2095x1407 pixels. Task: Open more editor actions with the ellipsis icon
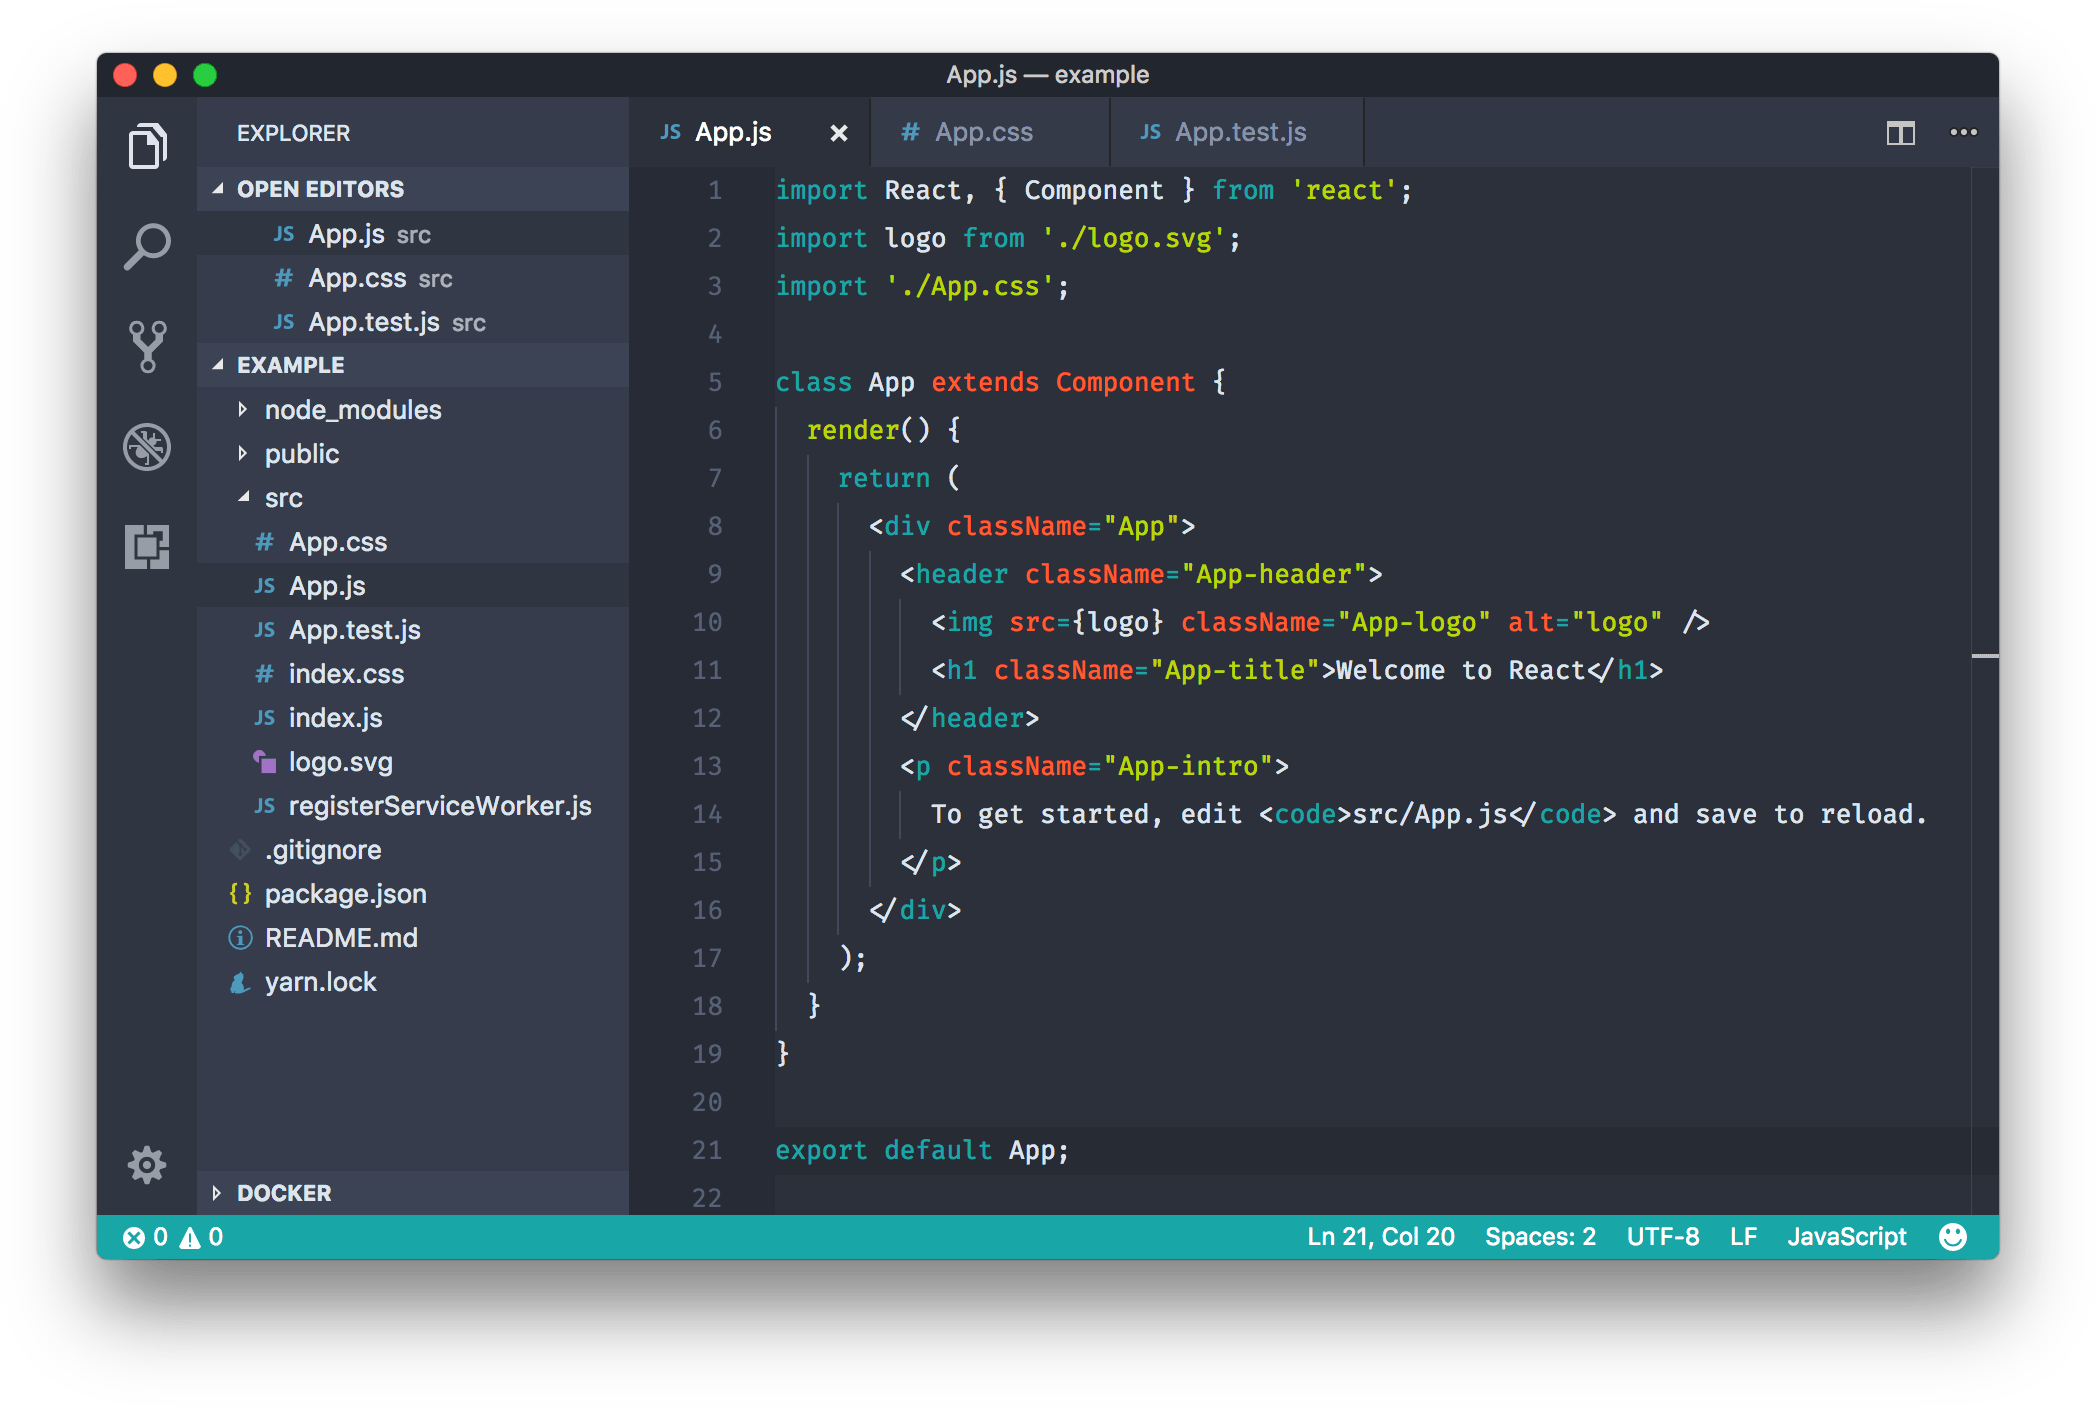[1964, 132]
